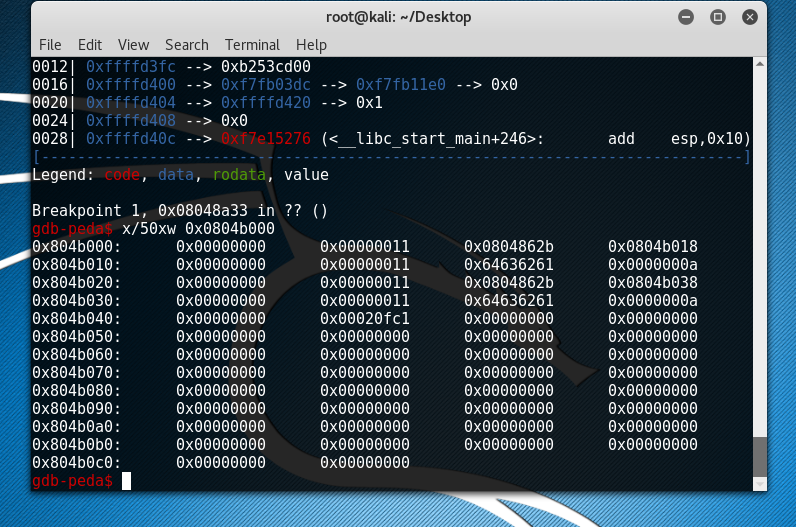Click the stack address 0xffffd400
Viewport: 796px width, 527px height.
click(x=130, y=84)
